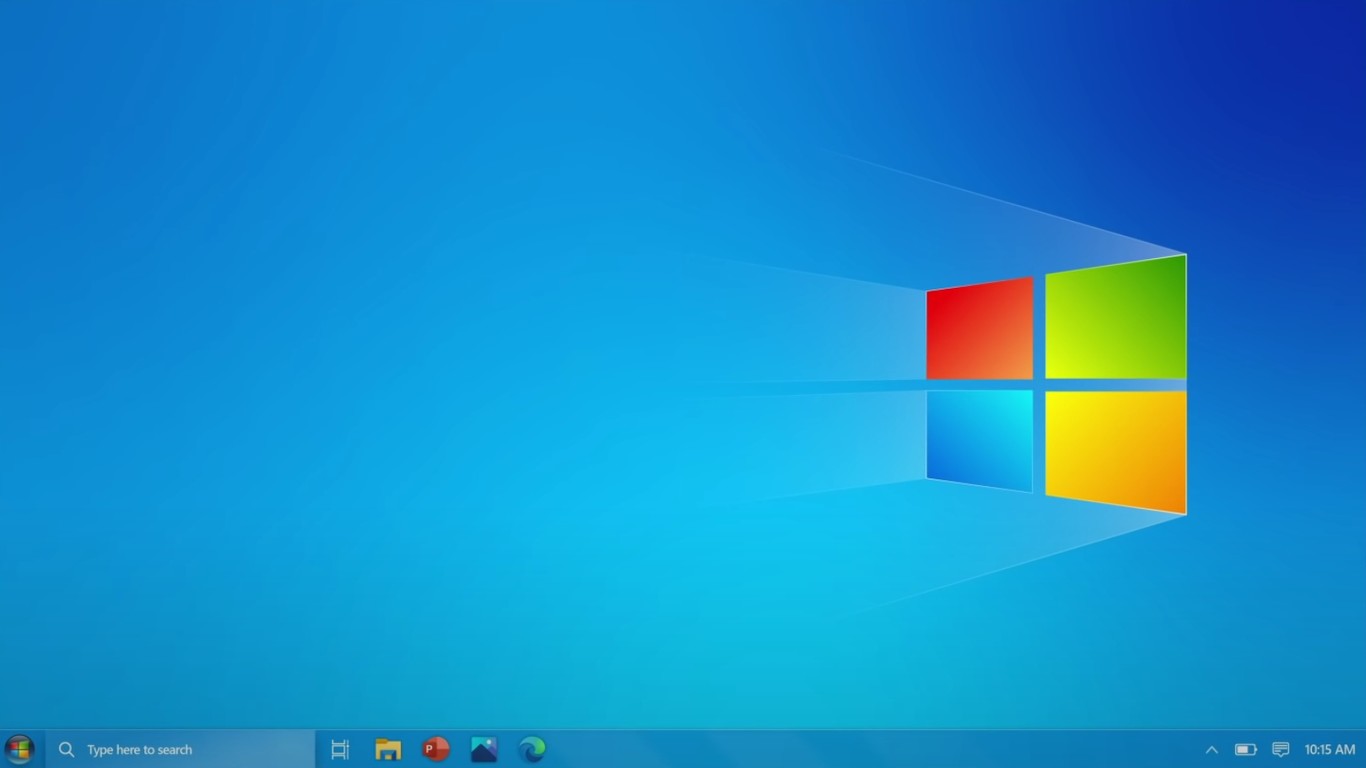Open Task View from the taskbar
The image size is (1366, 768).
(339, 749)
